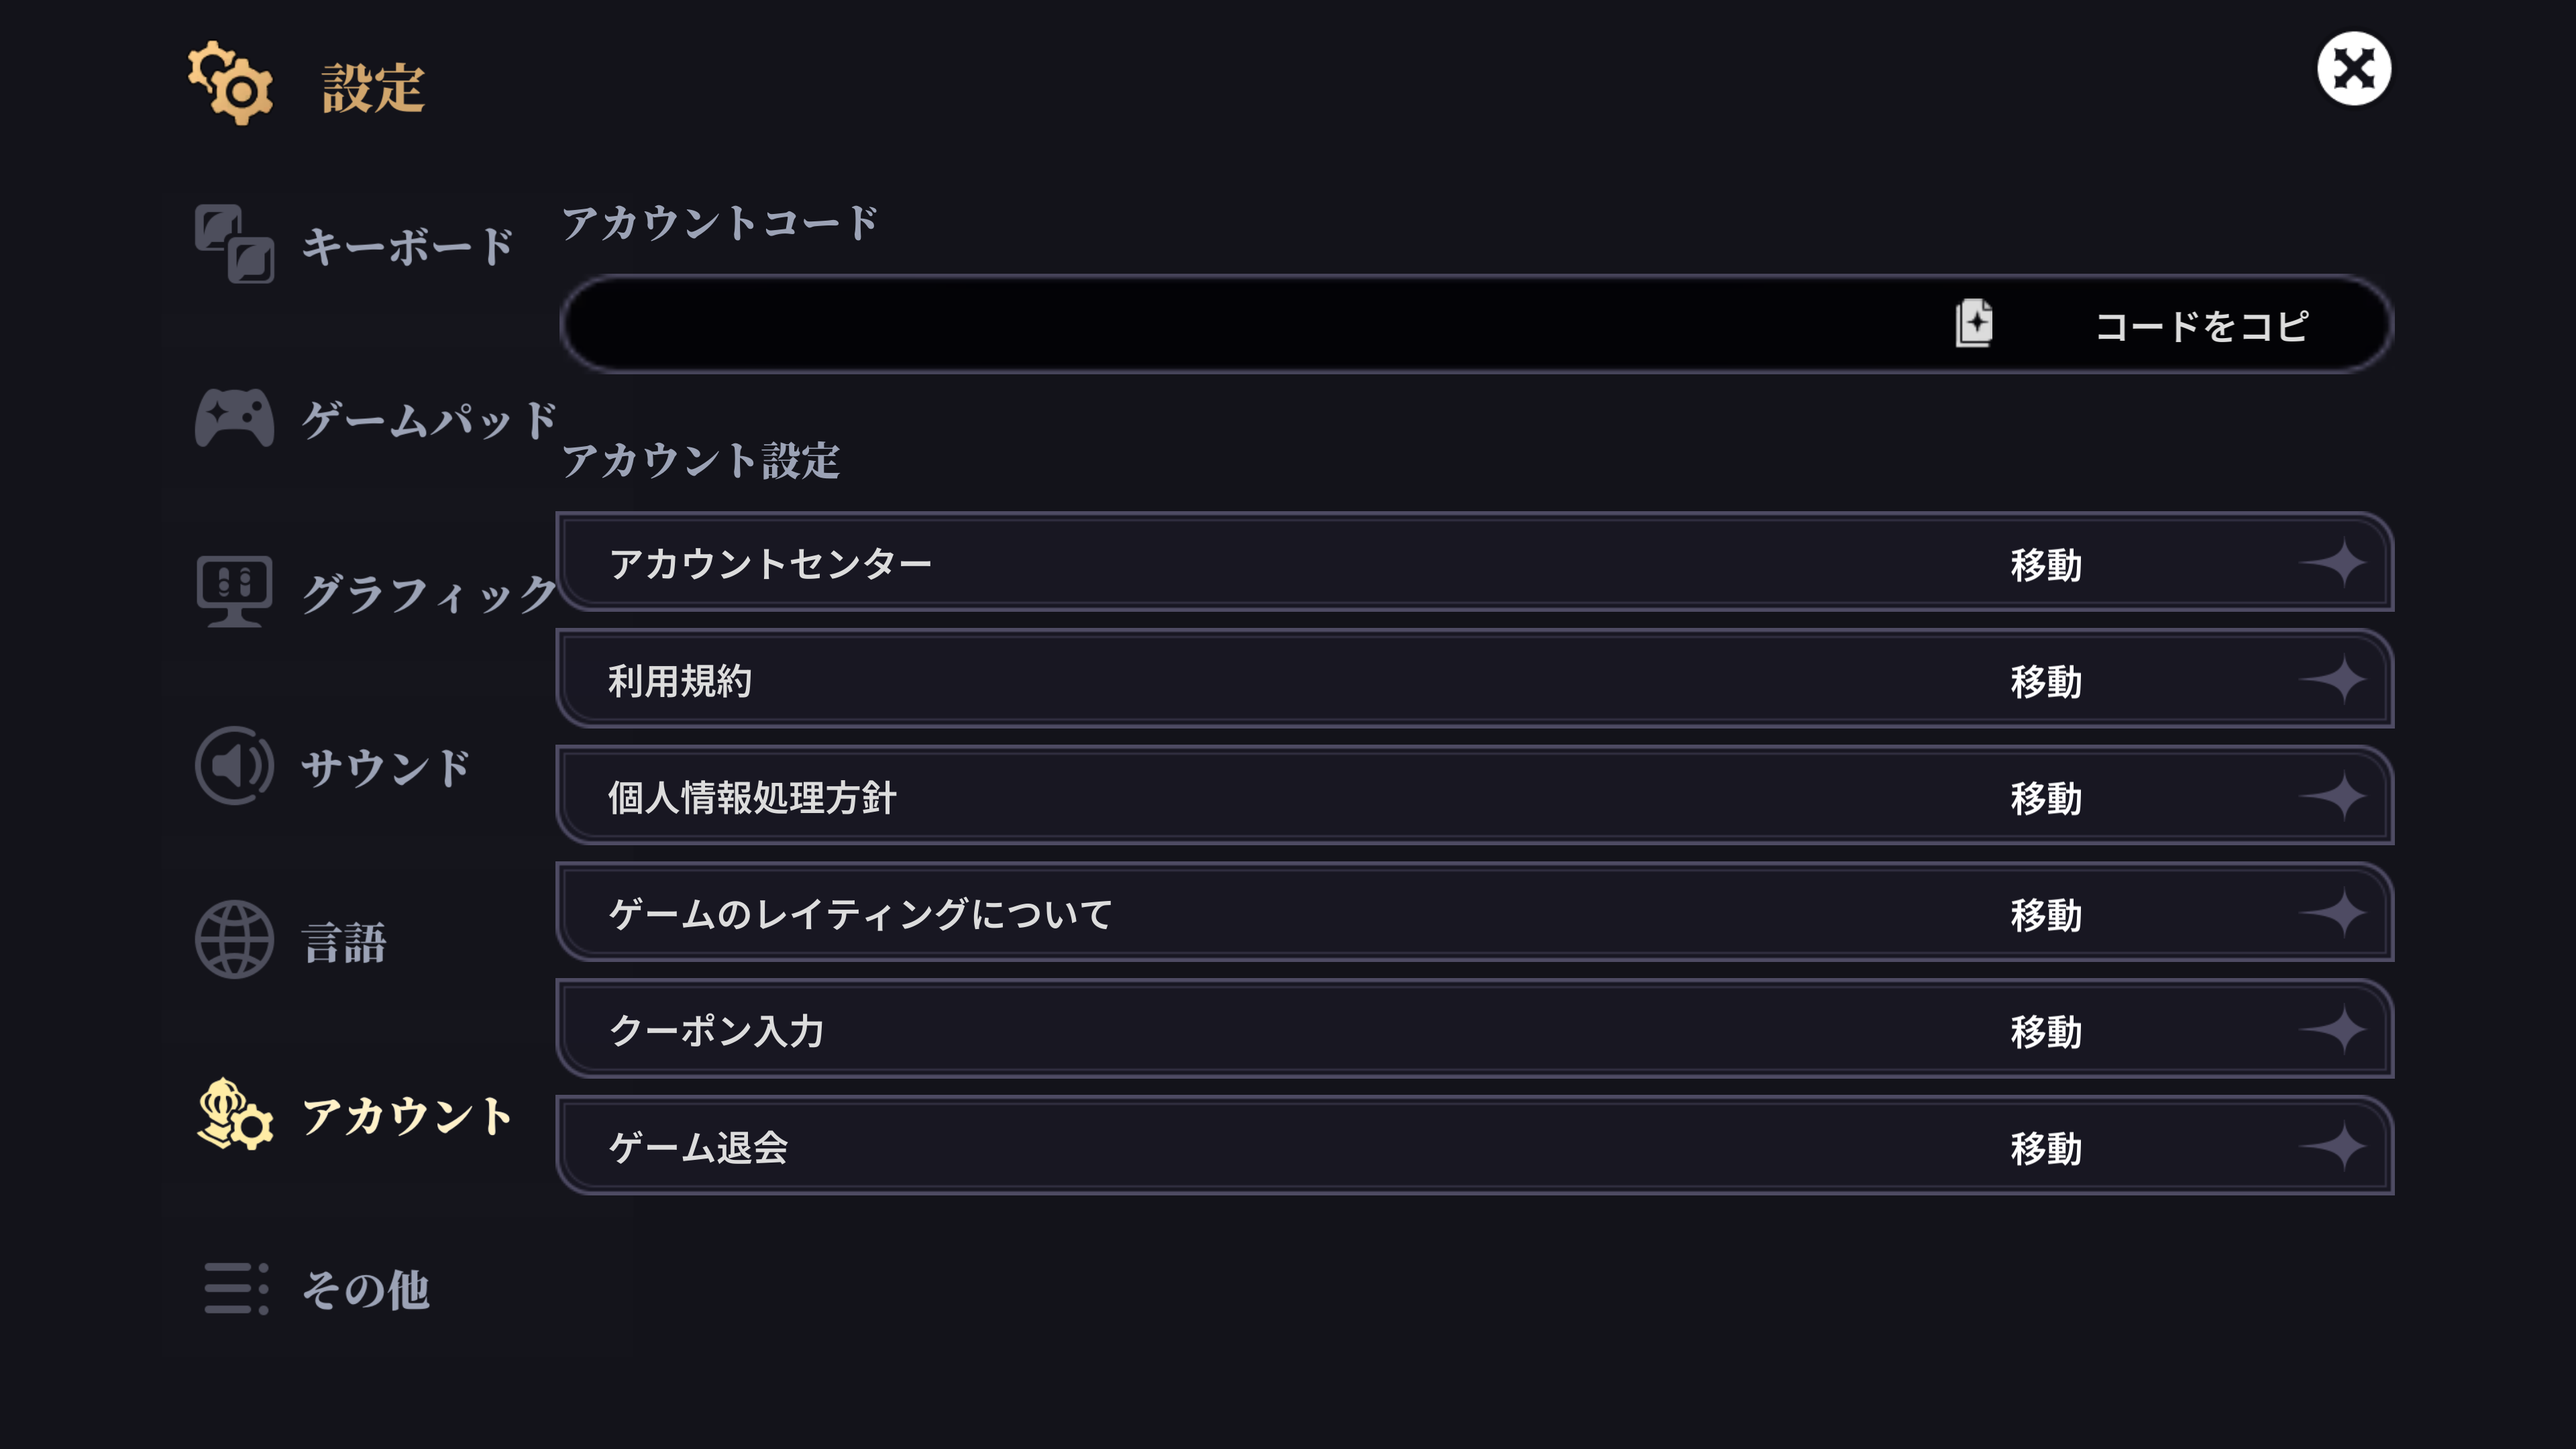Image resolution: width=2576 pixels, height=1449 pixels.
Task: Click the sound speaker icon
Action: pyautogui.click(x=234, y=766)
